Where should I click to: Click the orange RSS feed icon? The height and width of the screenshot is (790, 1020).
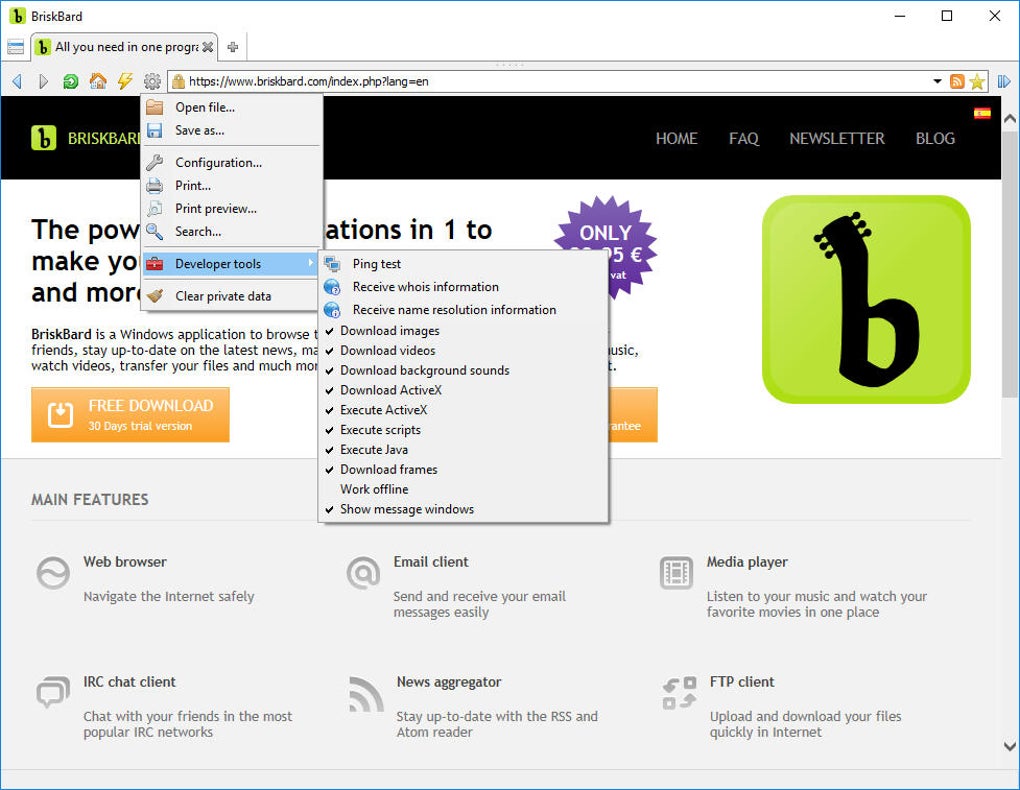957,81
